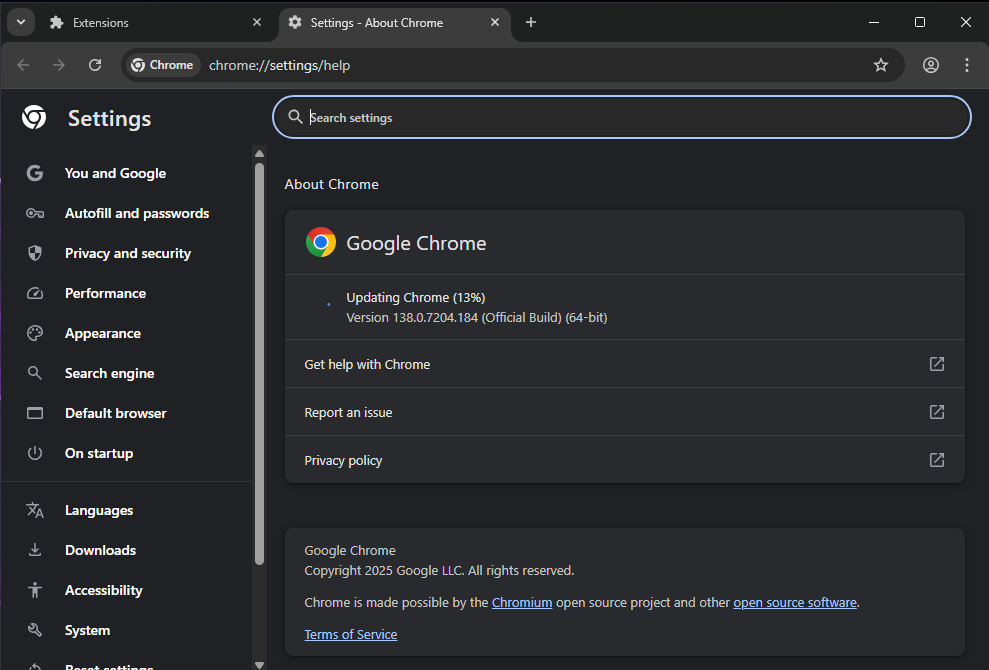This screenshot has height=670, width=989.
Task: Click the palette Appearance icon
Action: [x=35, y=334]
